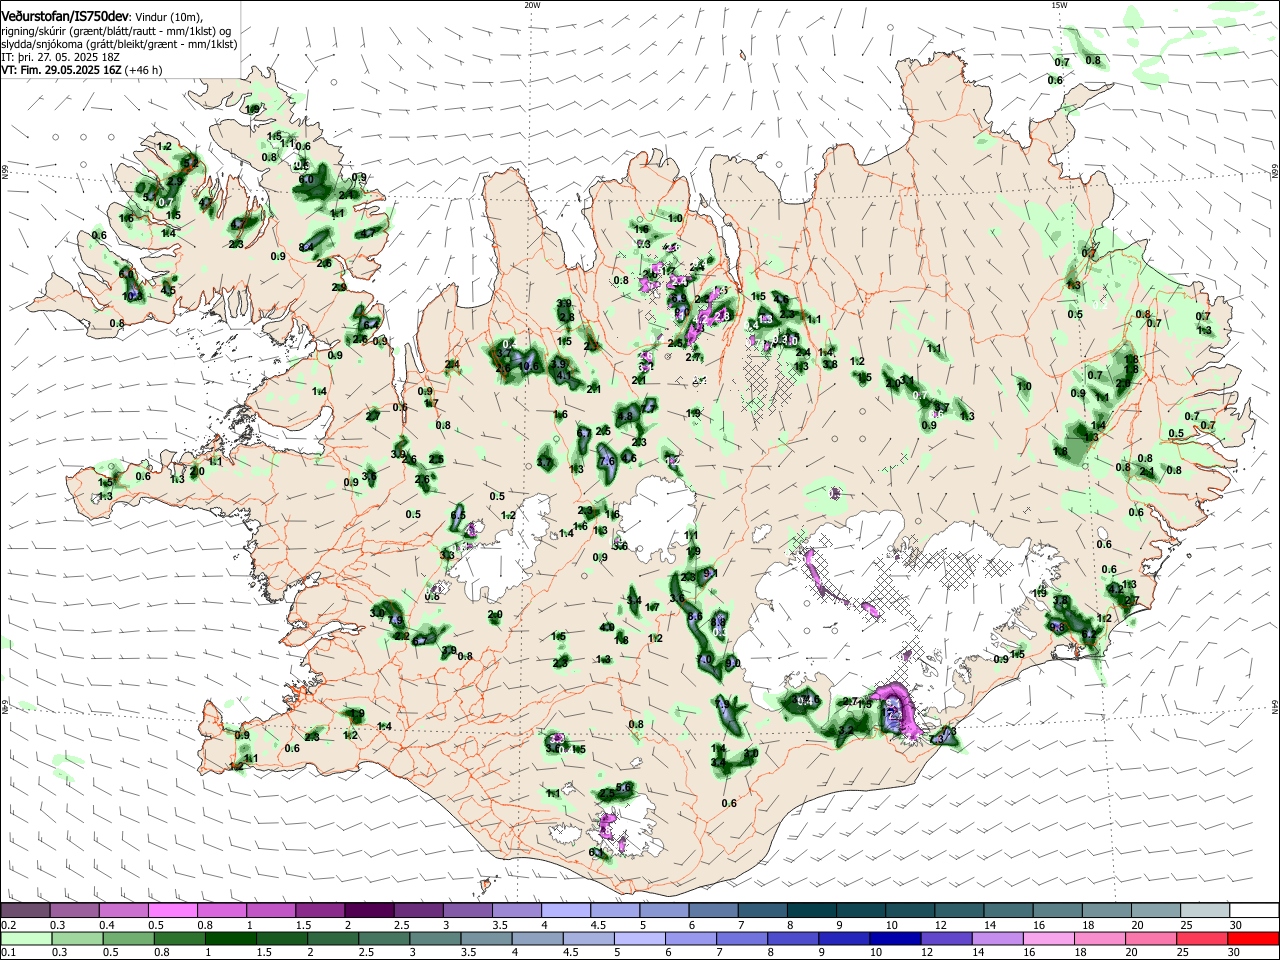This screenshot has height=960, width=1280.
Task: Pick the white snow swatch labeled 30
Action: coord(1253,910)
